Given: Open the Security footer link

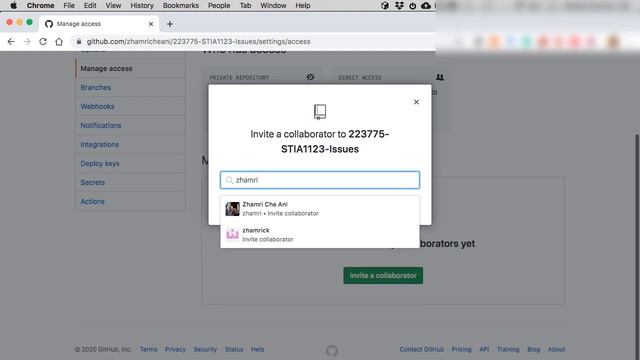Looking at the screenshot, I should (x=205, y=349).
